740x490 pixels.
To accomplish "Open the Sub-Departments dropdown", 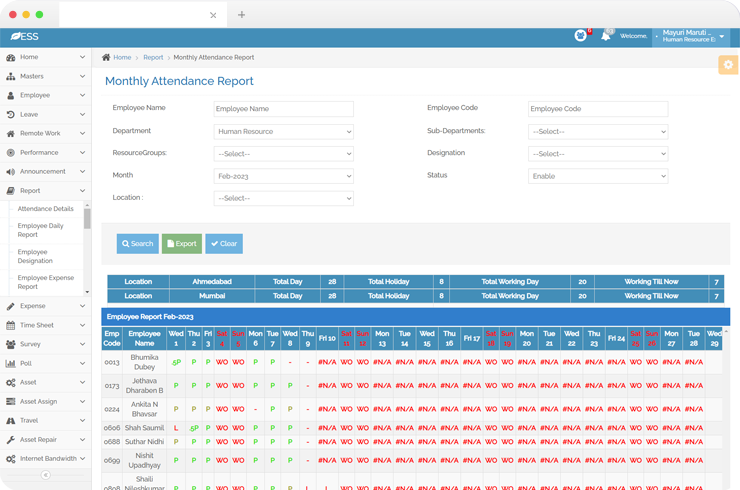I will [598, 132].
